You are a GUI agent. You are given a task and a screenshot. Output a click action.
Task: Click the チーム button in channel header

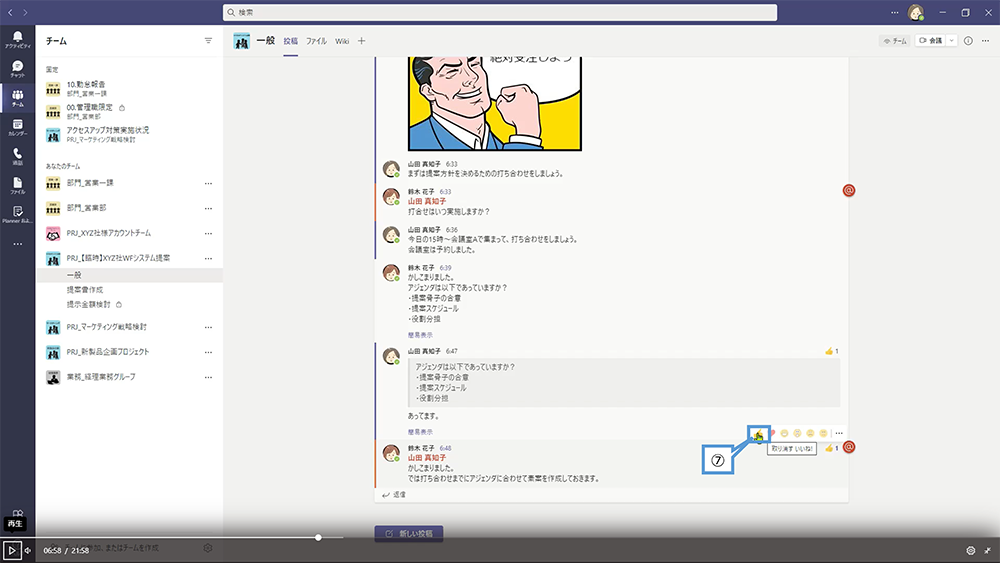coord(895,41)
